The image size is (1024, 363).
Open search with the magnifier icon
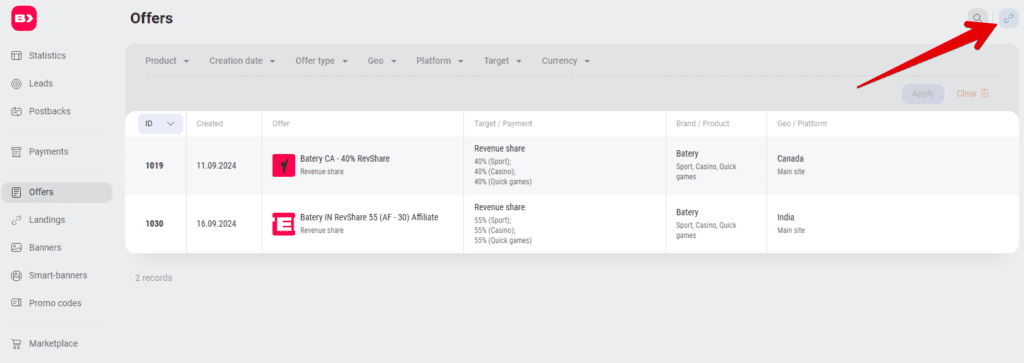point(977,18)
